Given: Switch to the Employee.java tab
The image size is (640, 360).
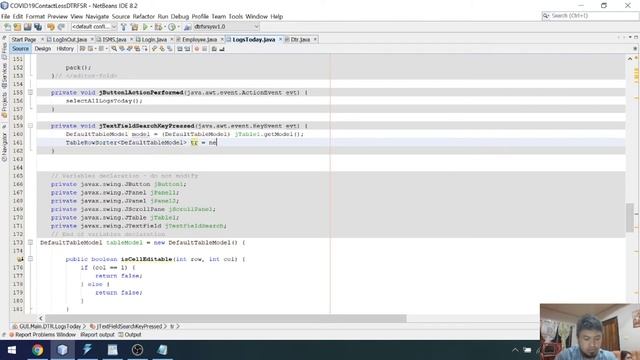Looking at the screenshot, I should 199,40.
